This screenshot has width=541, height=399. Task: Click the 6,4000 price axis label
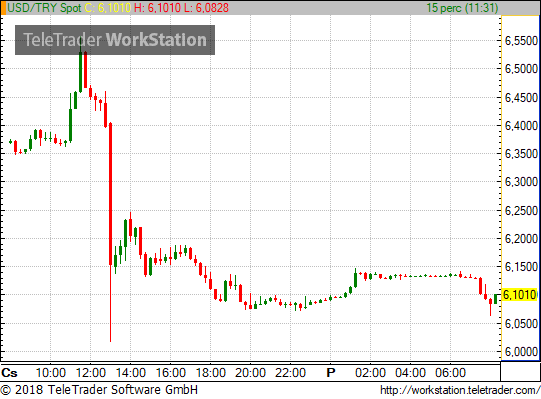[521, 126]
